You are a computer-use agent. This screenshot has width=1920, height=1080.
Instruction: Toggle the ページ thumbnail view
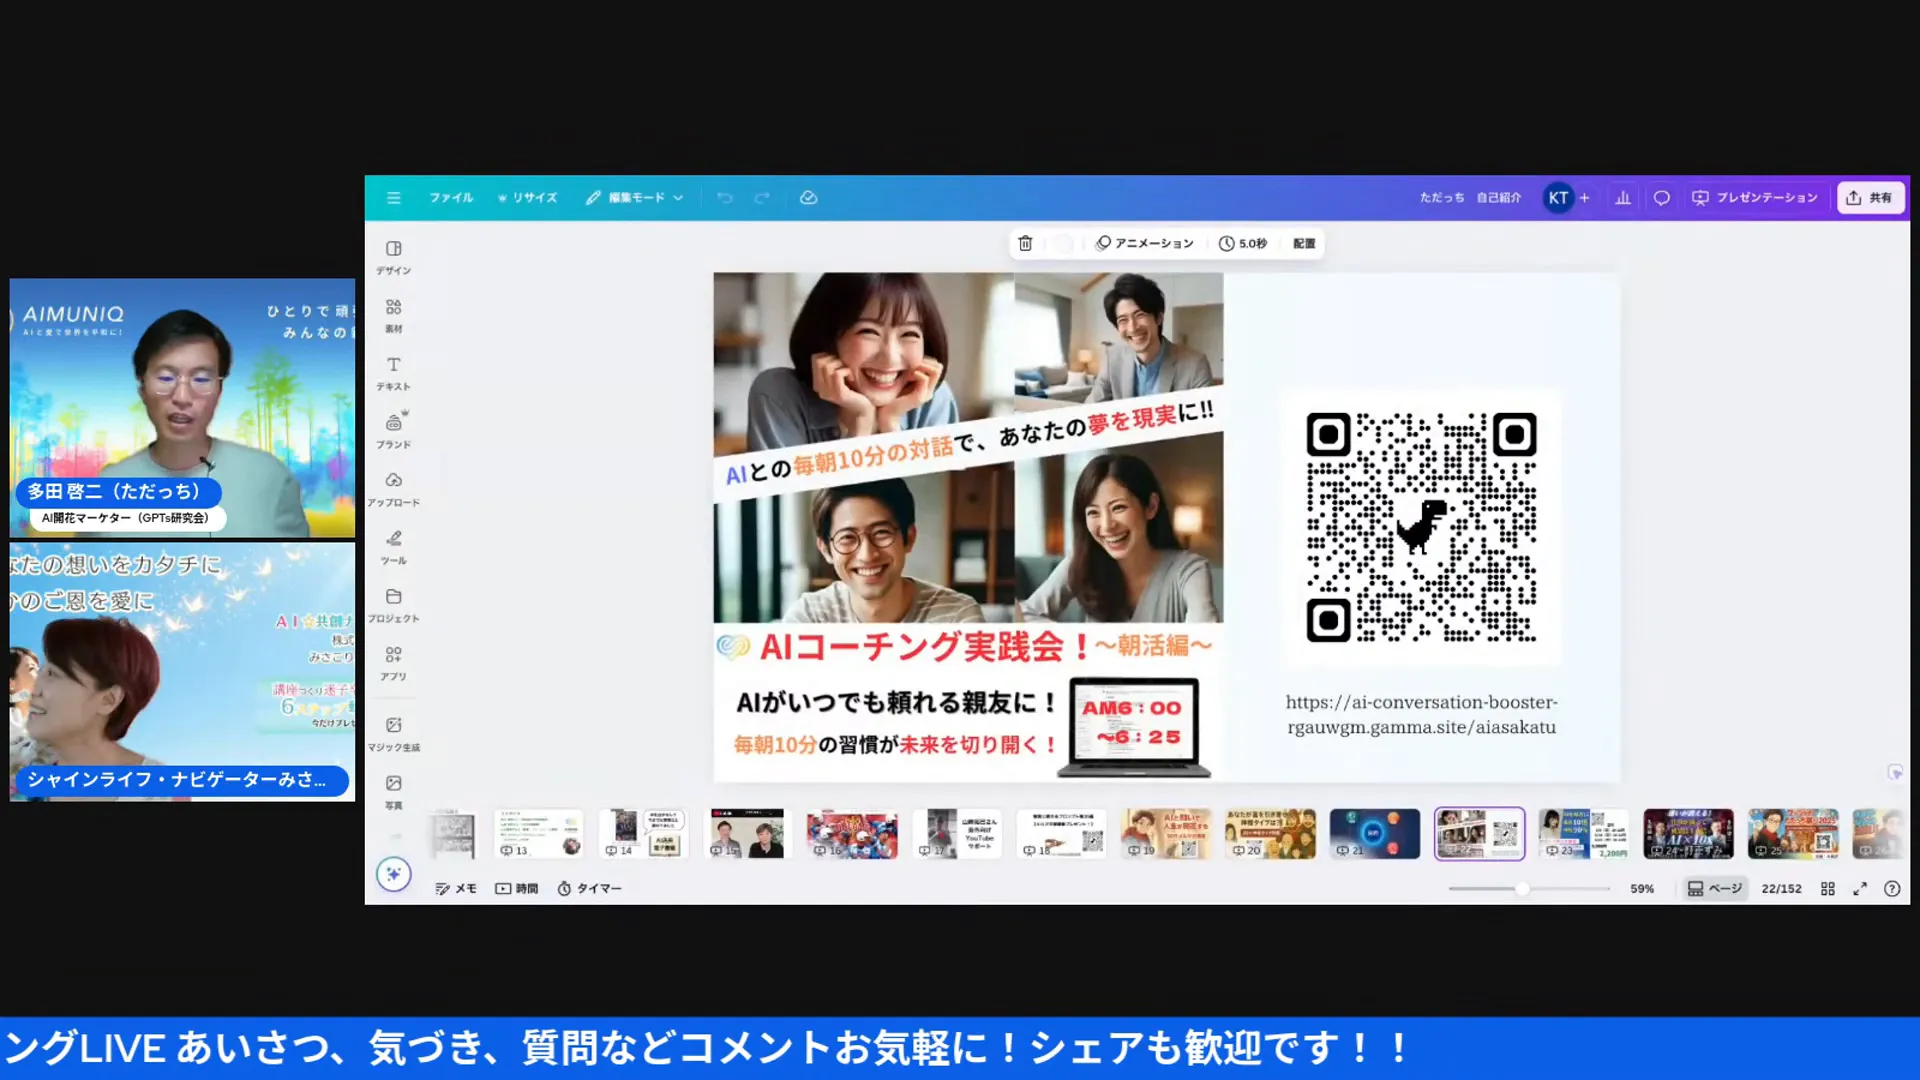[1714, 888]
